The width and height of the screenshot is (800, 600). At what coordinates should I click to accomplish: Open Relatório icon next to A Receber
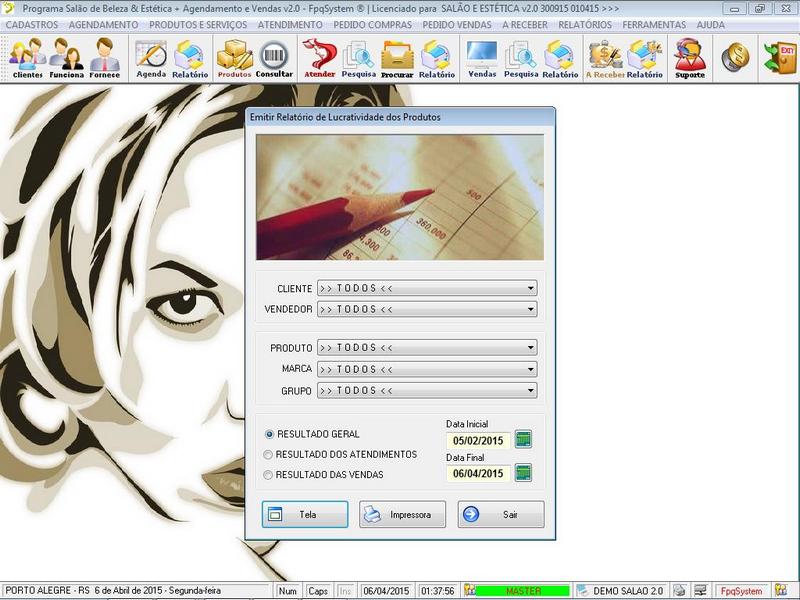click(x=644, y=59)
